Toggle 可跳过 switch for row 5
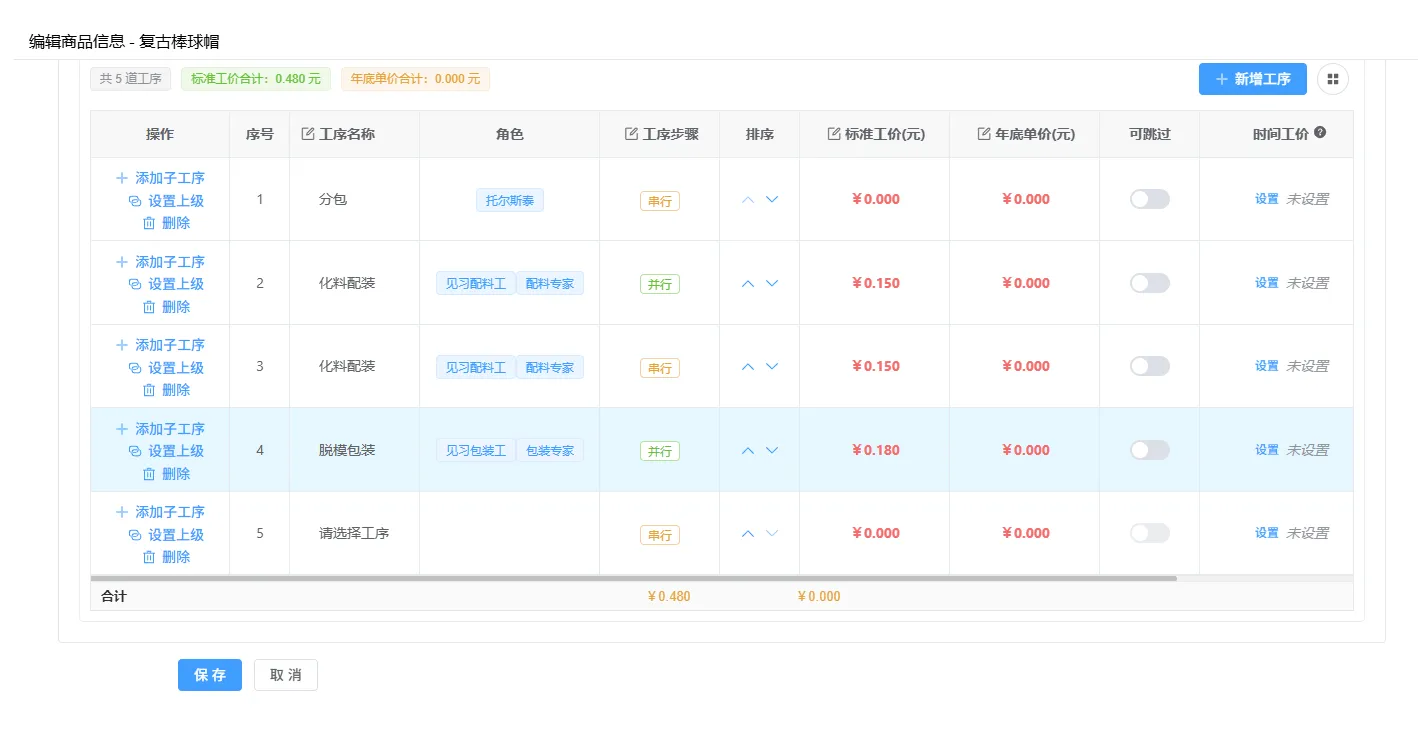This screenshot has height=738, width=1418. 1150,533
